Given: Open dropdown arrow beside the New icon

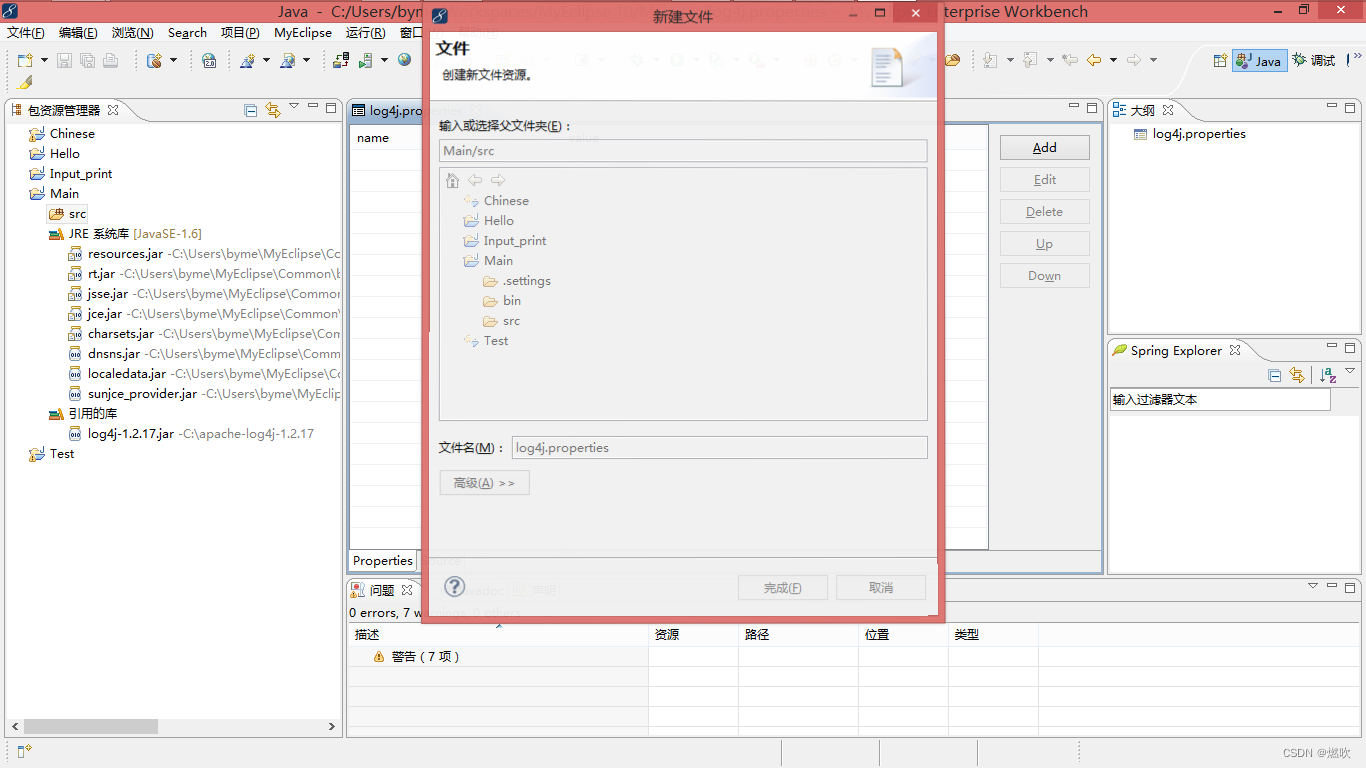Looking at the screenshot, I should click(x=44, y=61).
